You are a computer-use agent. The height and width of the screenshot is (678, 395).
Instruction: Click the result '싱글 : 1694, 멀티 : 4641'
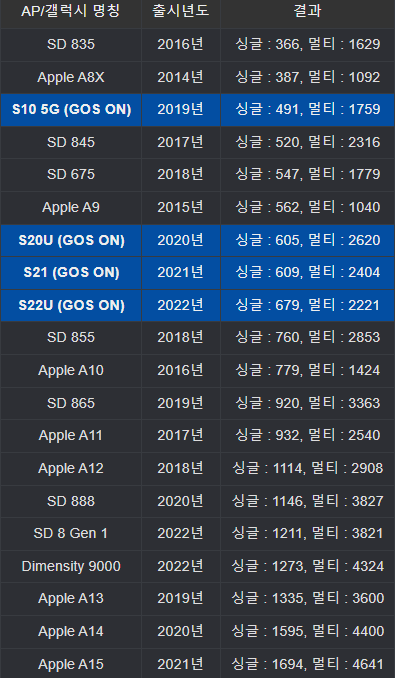308,663
